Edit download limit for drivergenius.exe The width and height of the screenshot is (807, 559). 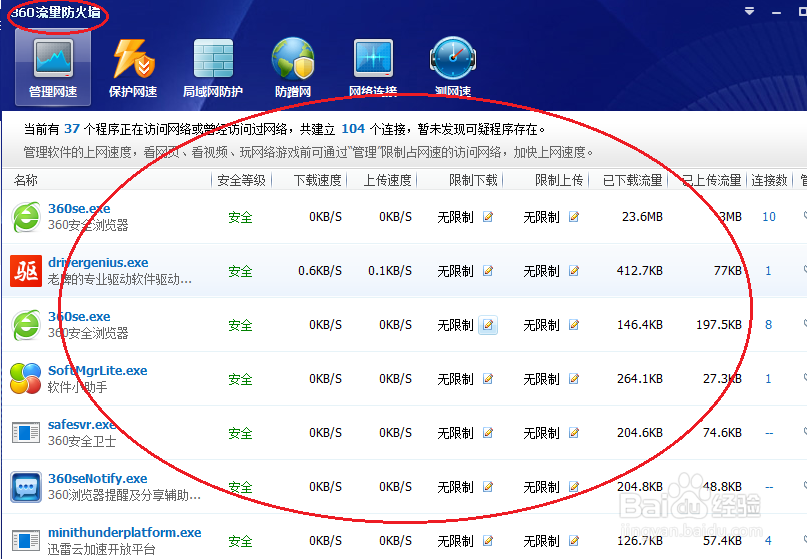(488, 271)
